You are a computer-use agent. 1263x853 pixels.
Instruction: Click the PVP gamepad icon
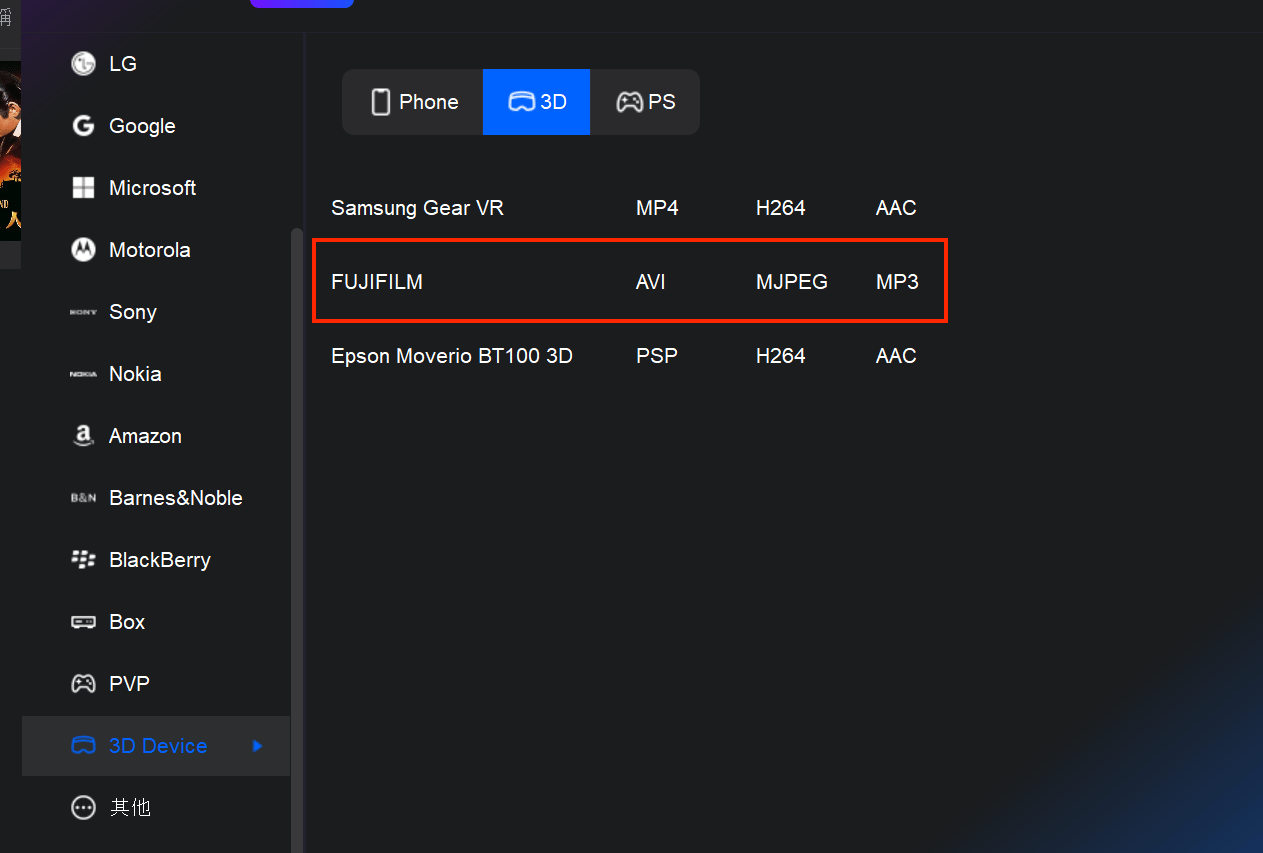tap(83, 684)
